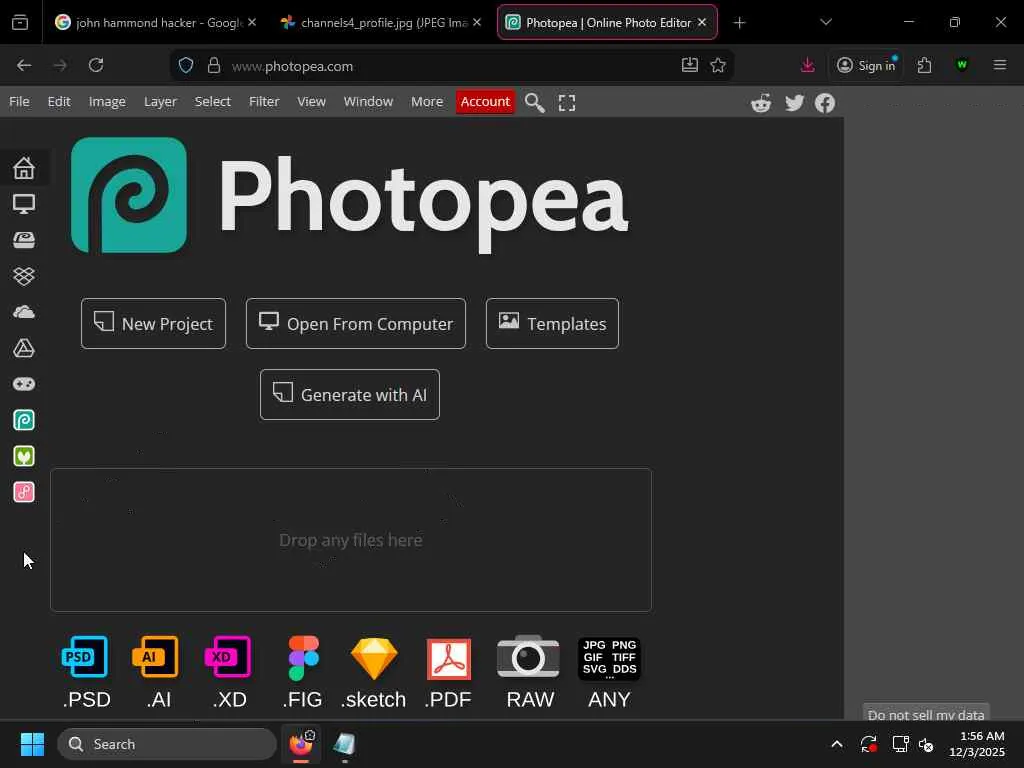The image size is (1024, 768).
Task: Click the Drop any files here area
Action: (351, 540)
